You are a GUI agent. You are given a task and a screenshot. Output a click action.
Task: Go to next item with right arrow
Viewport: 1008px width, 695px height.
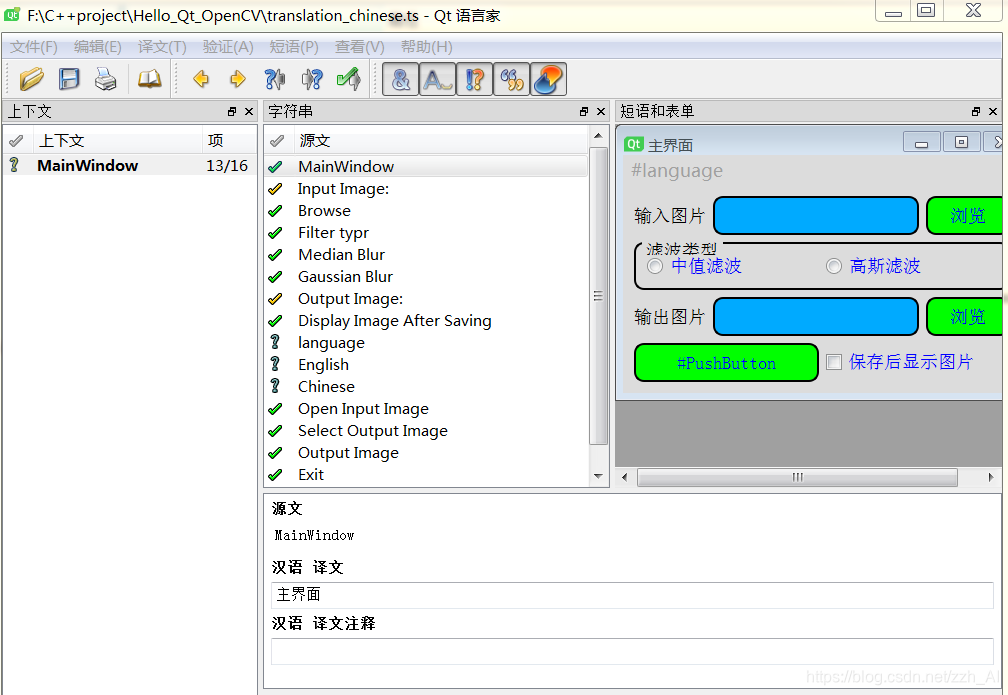pyautogui.click(x=238, y=79)
